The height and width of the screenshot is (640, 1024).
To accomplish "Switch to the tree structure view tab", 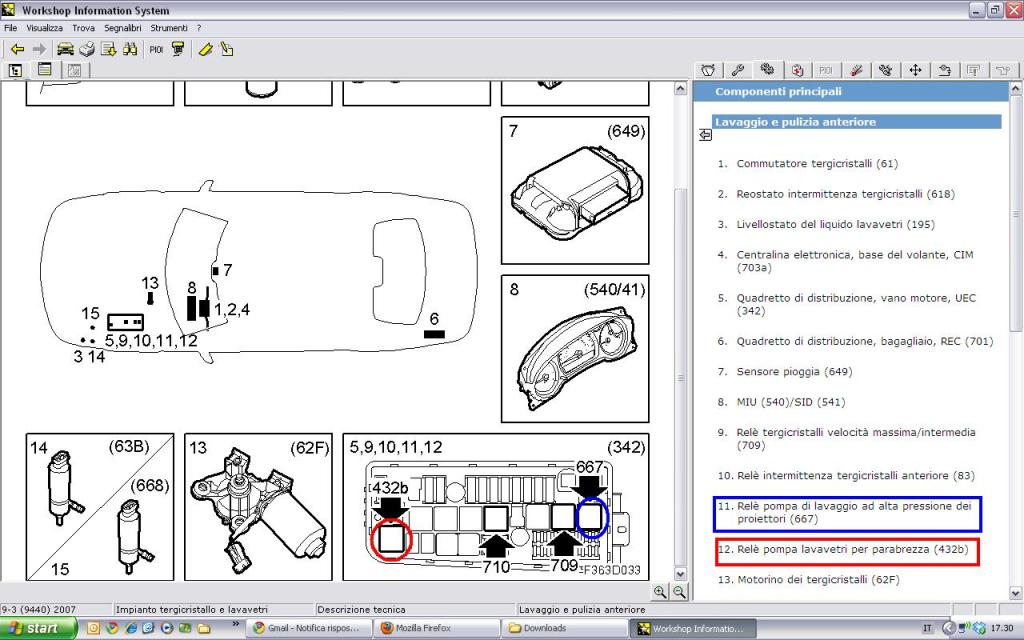I will coord(16,70).
